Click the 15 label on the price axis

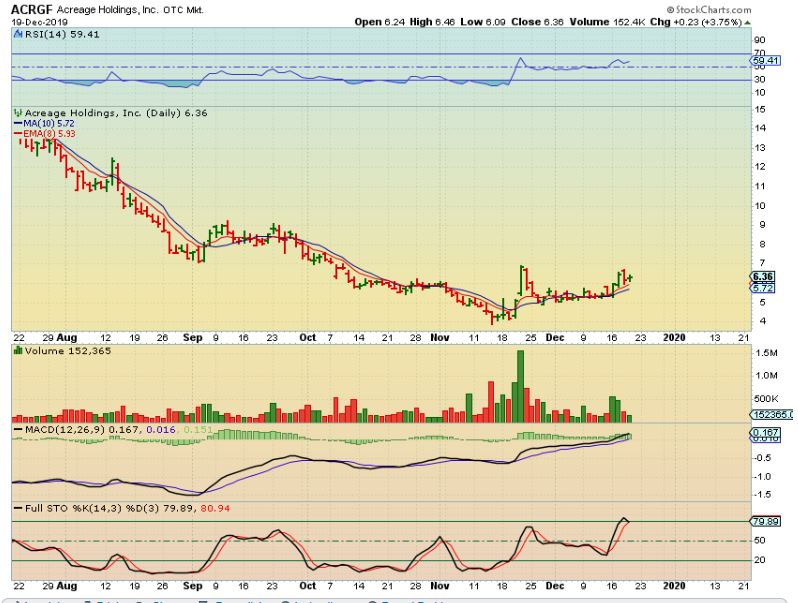point(760,109)
